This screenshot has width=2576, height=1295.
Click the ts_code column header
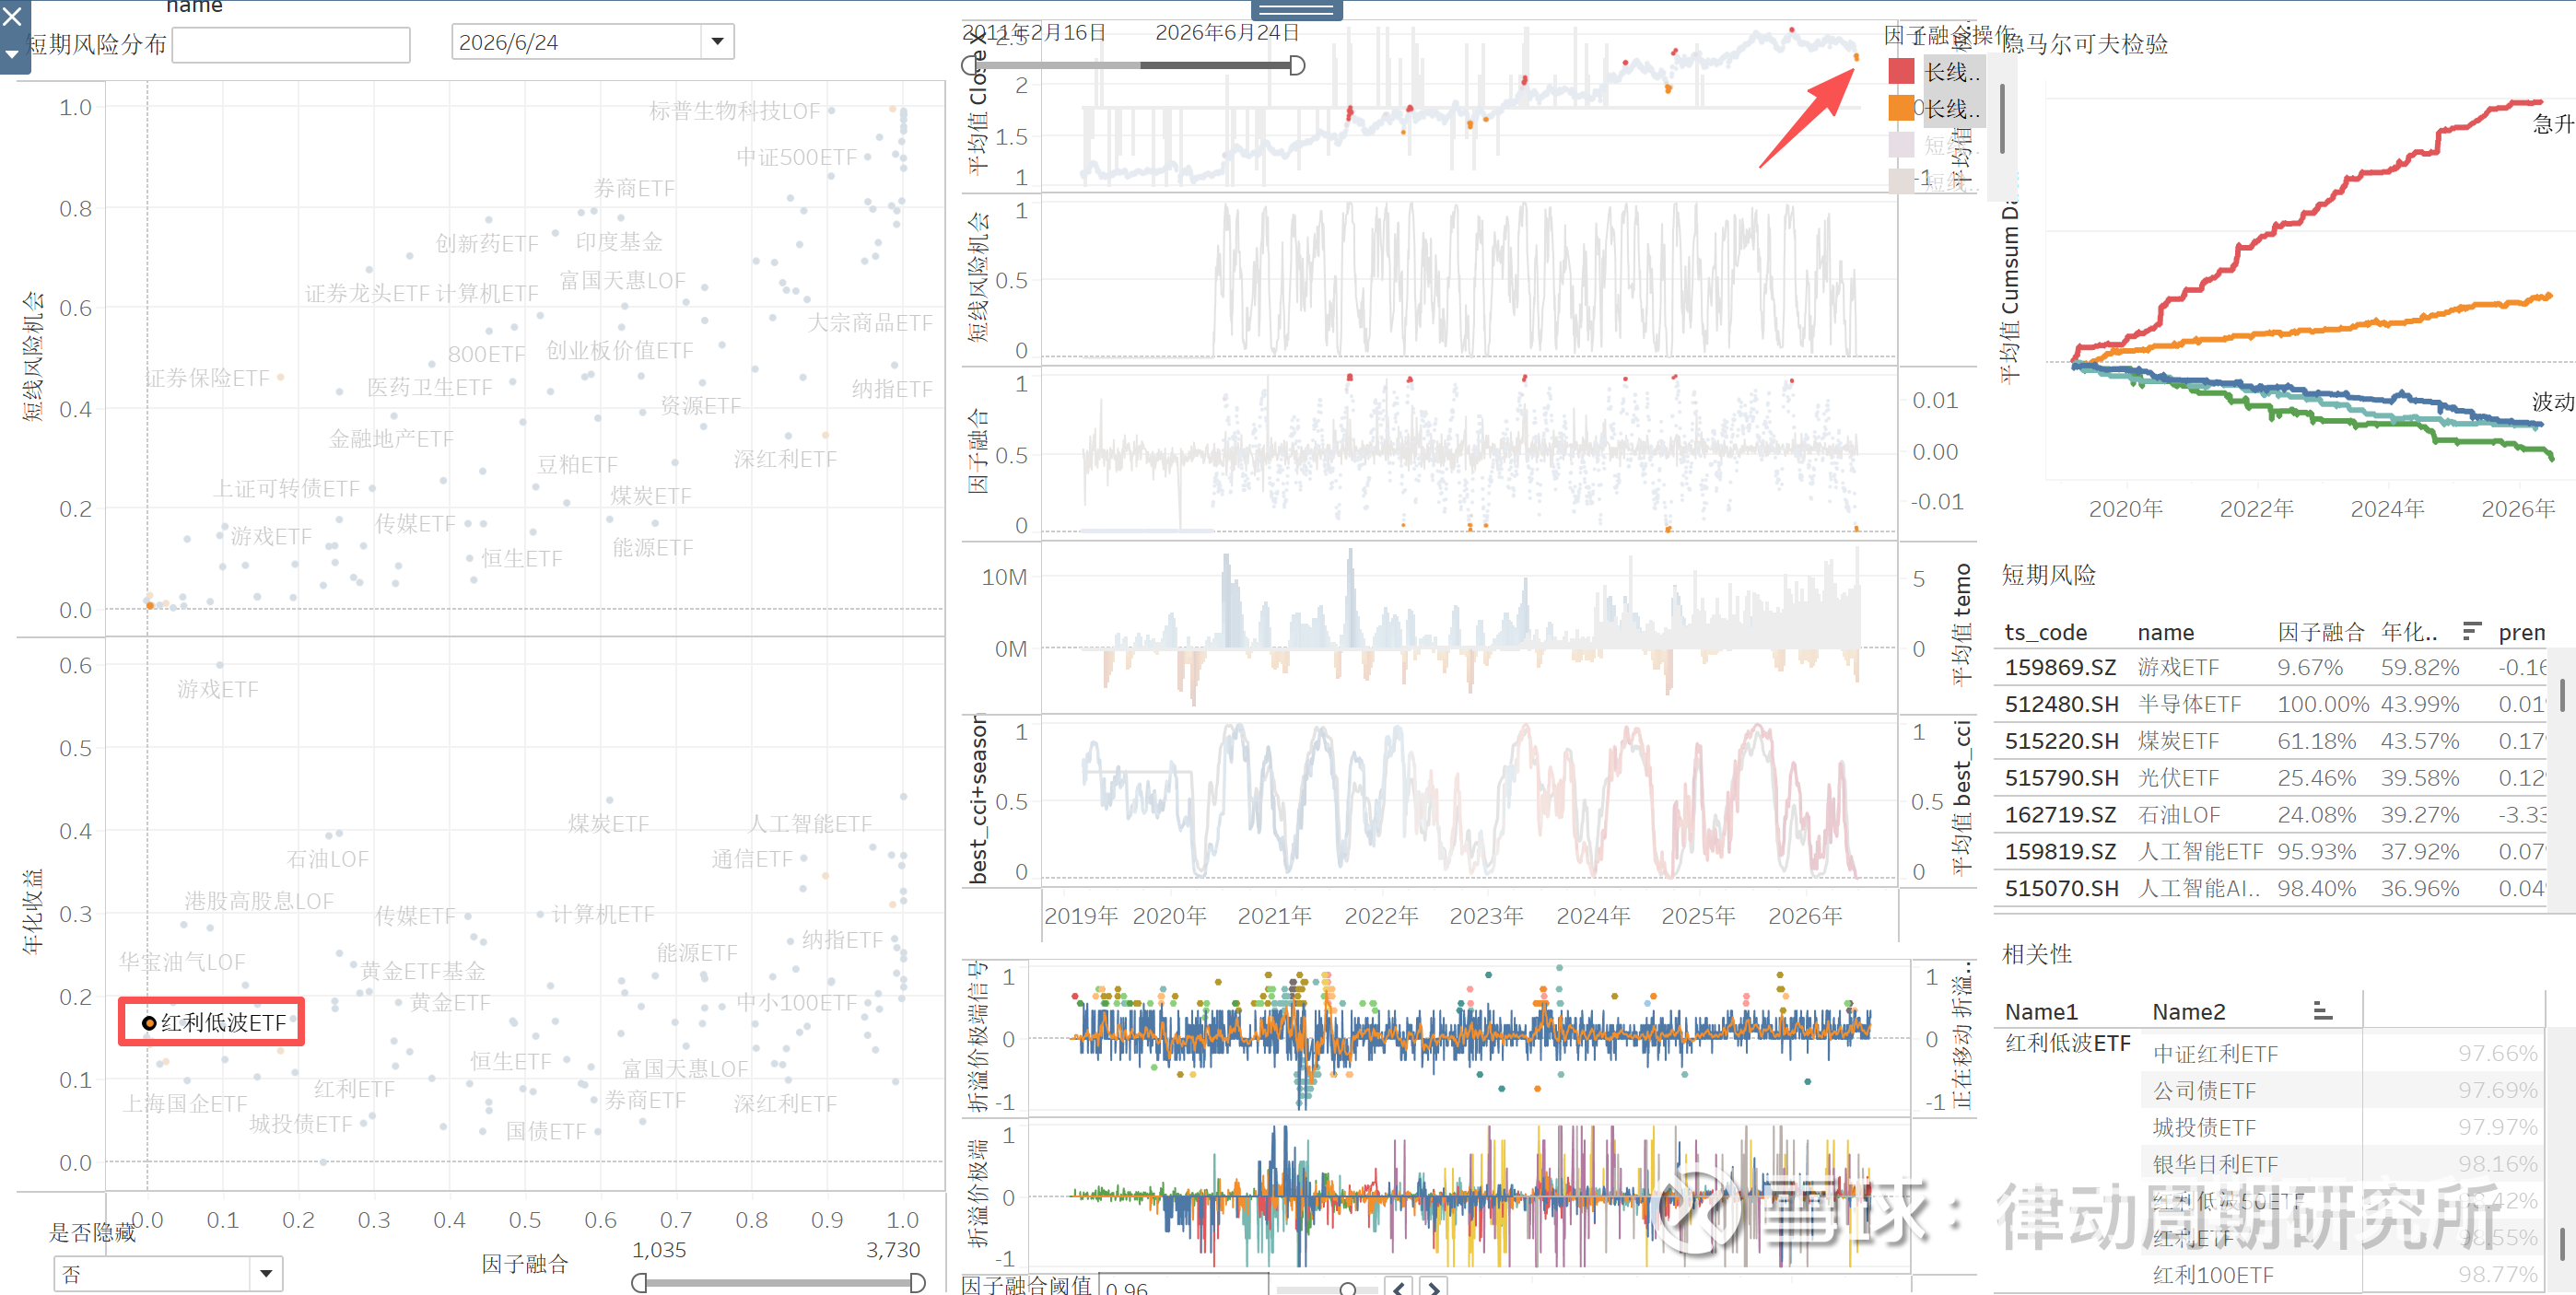[x=2045, y=632]
